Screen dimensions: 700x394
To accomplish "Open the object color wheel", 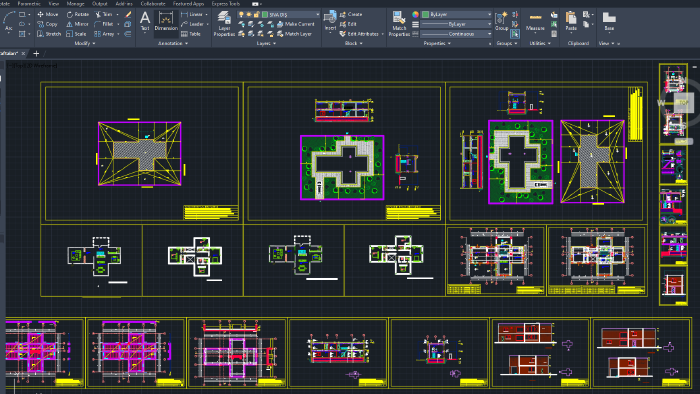I will click(x=415, y=14).
